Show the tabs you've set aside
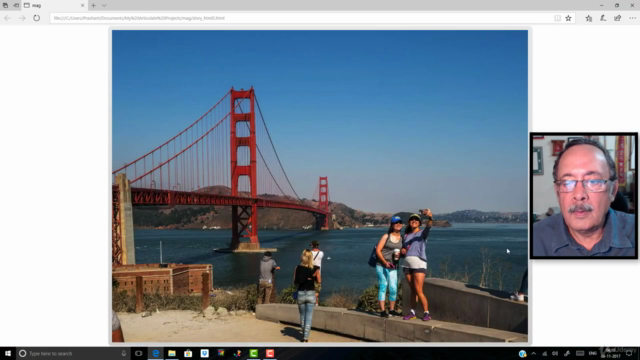The width and height of the screenshot is (640, 360). [5, 5]
